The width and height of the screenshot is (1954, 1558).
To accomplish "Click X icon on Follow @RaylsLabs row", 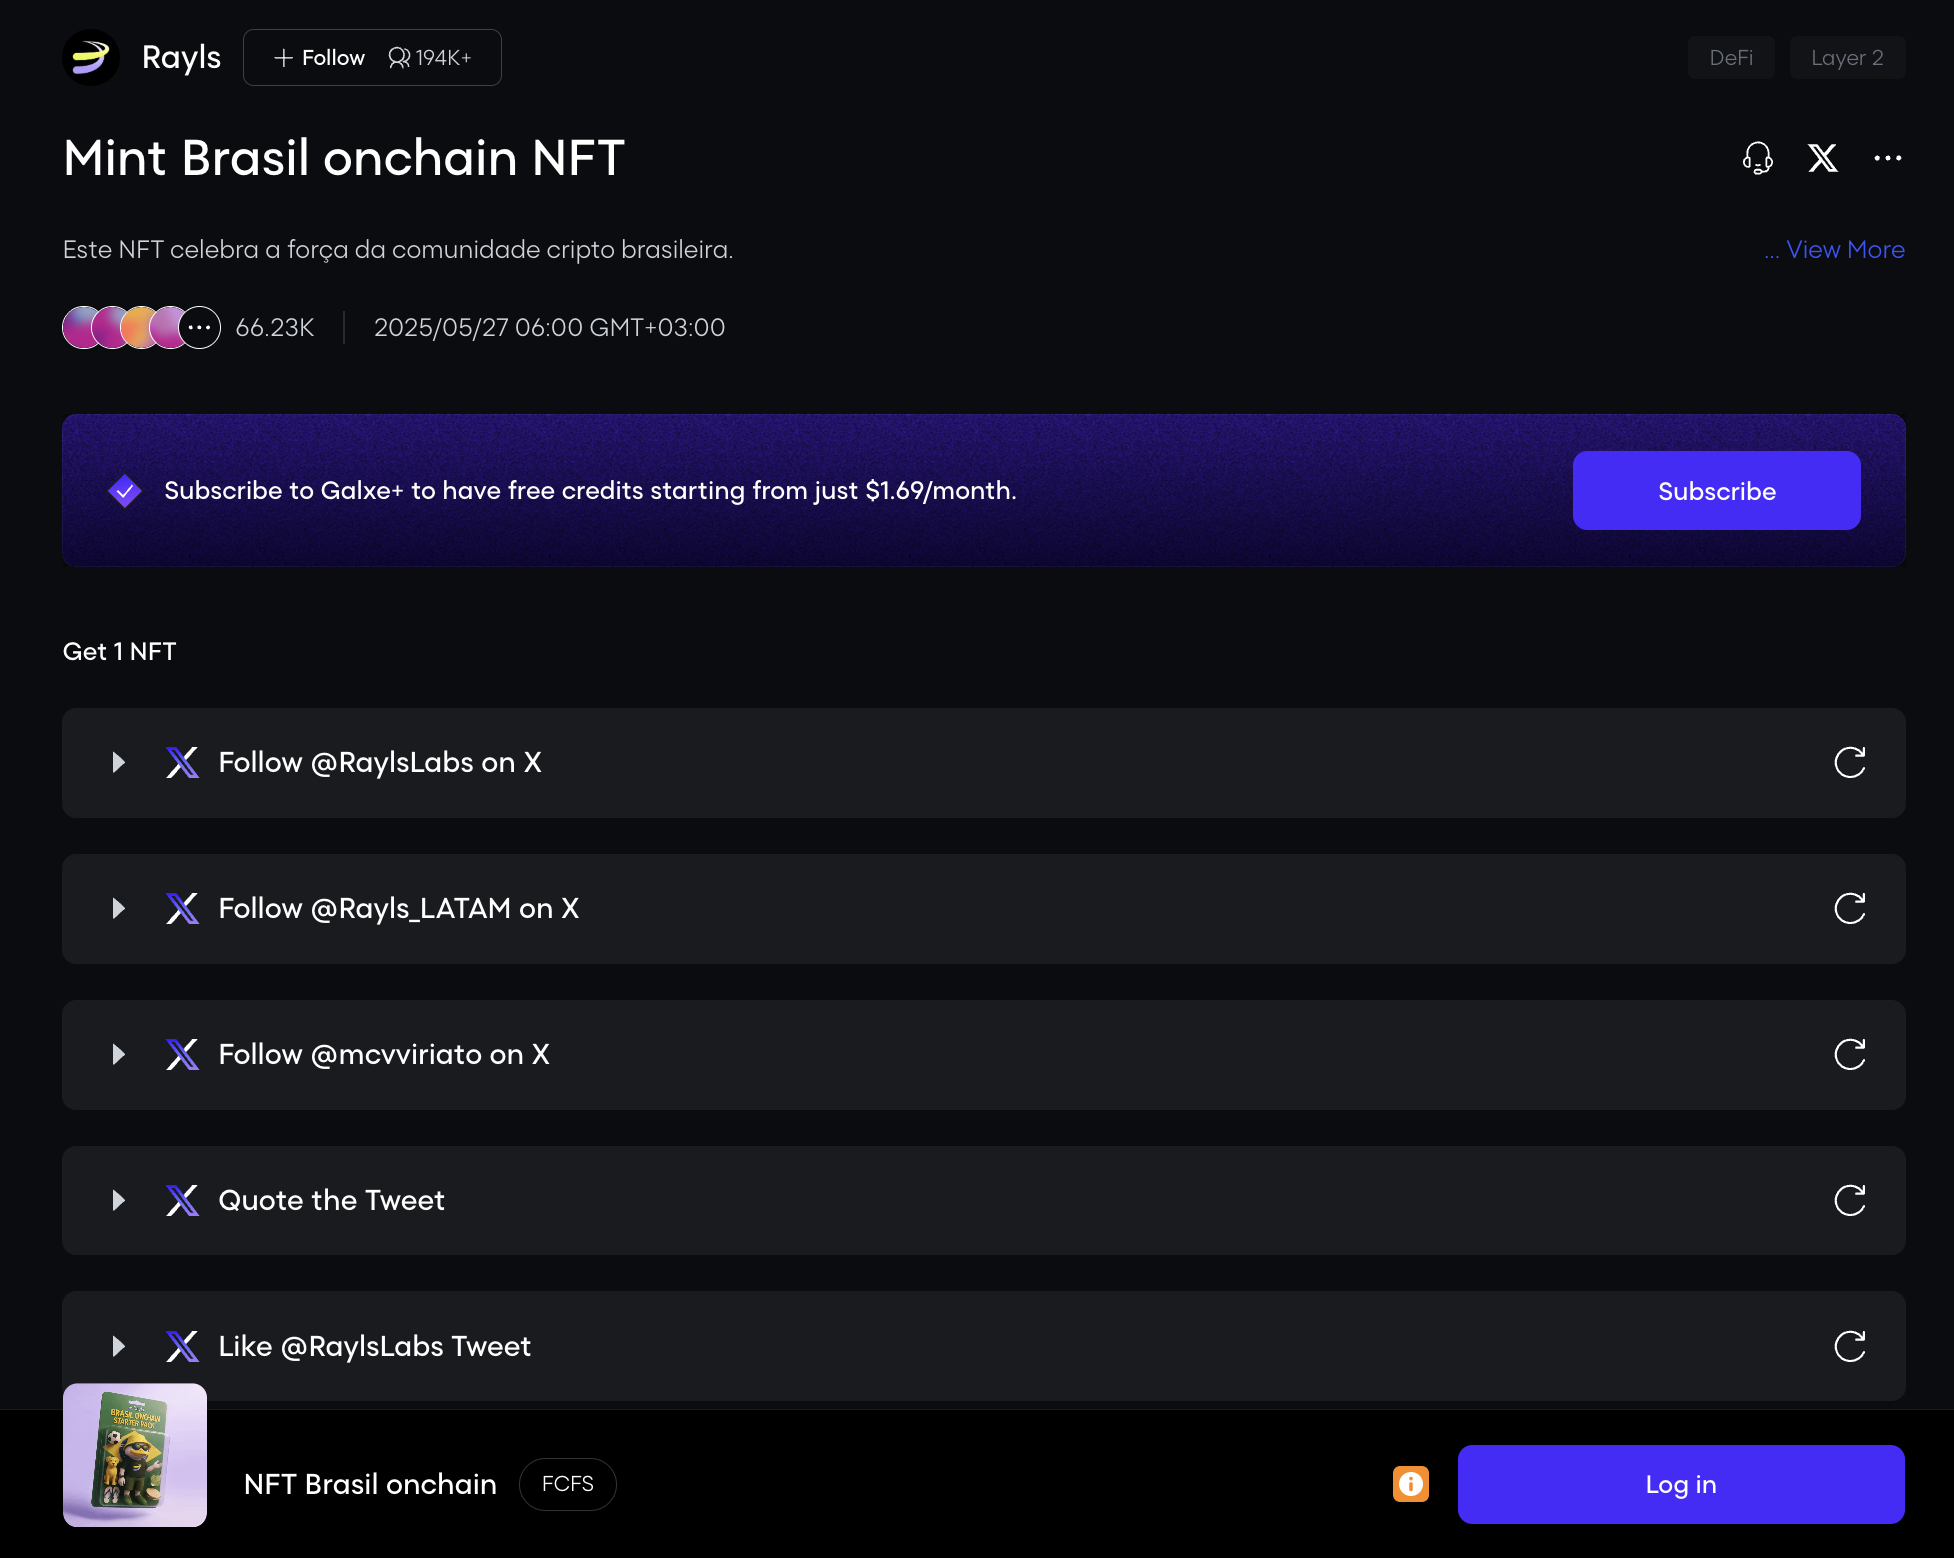I will point(182,763).
